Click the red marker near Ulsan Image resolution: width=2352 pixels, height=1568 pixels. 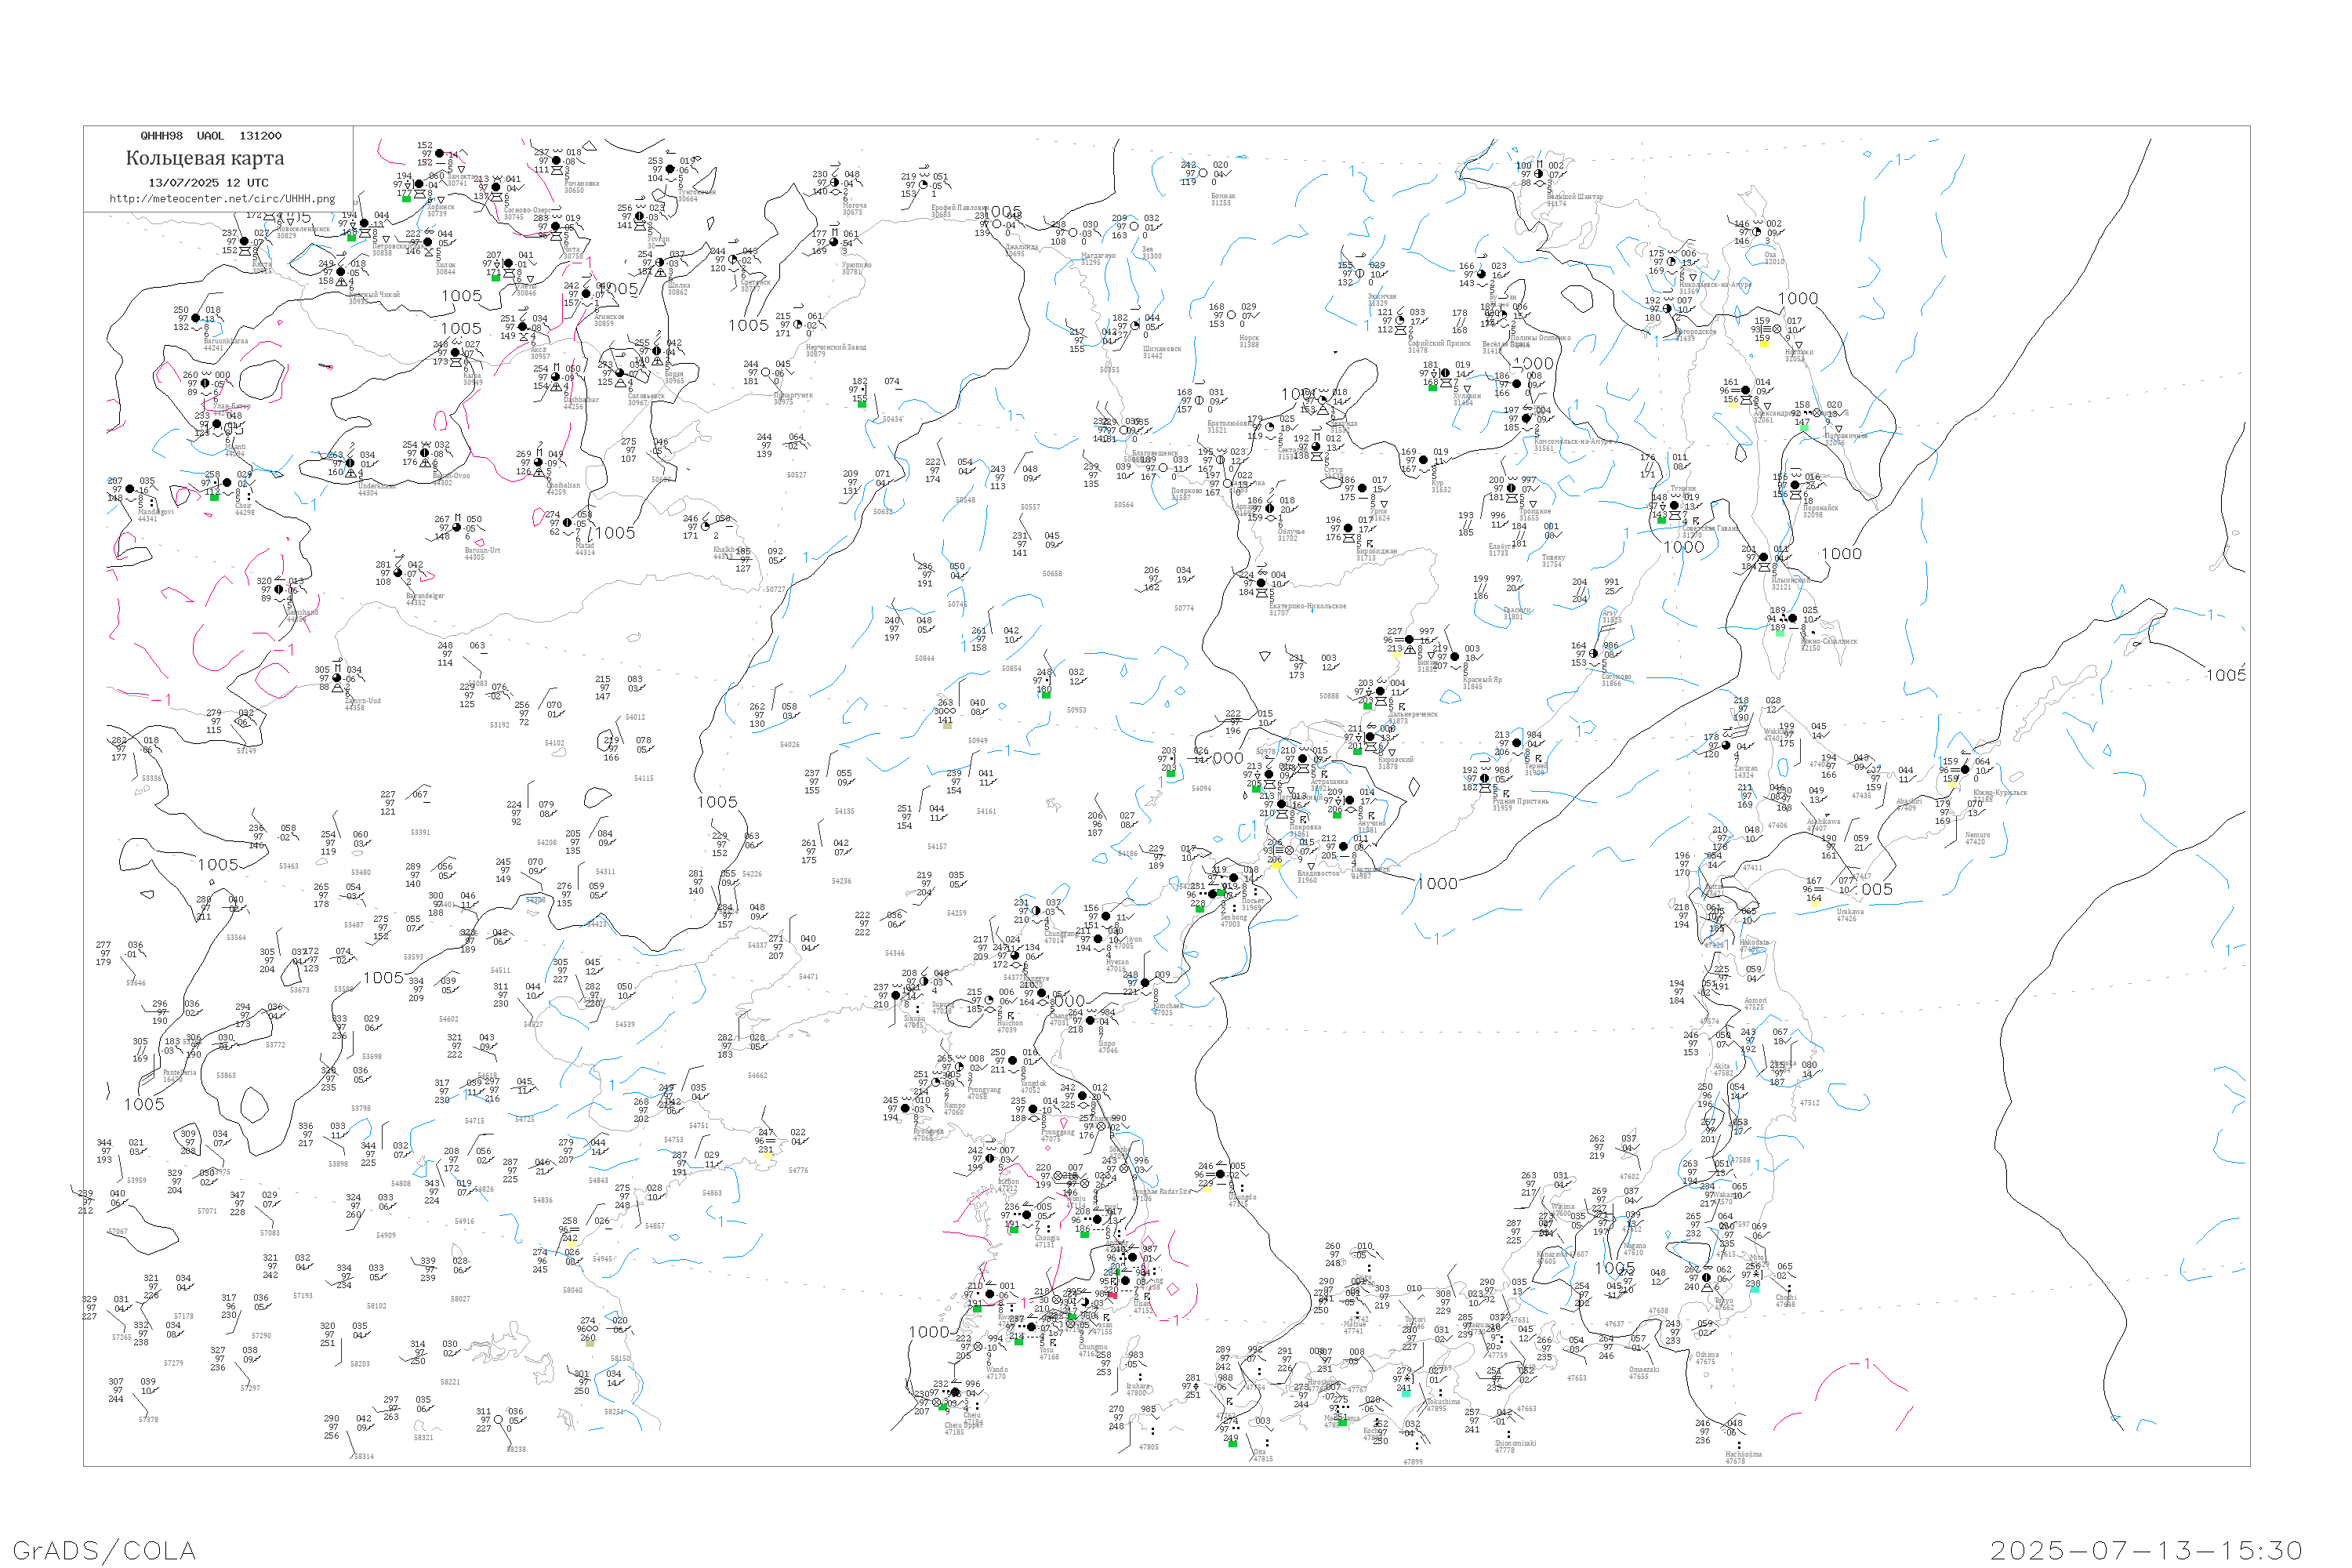pyautogui.click(x=1113, y=1295)
